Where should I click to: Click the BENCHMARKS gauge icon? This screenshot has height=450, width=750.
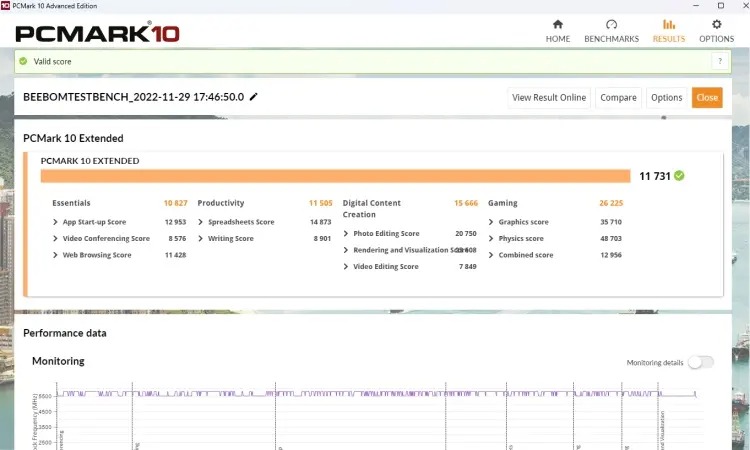point(611,24)
